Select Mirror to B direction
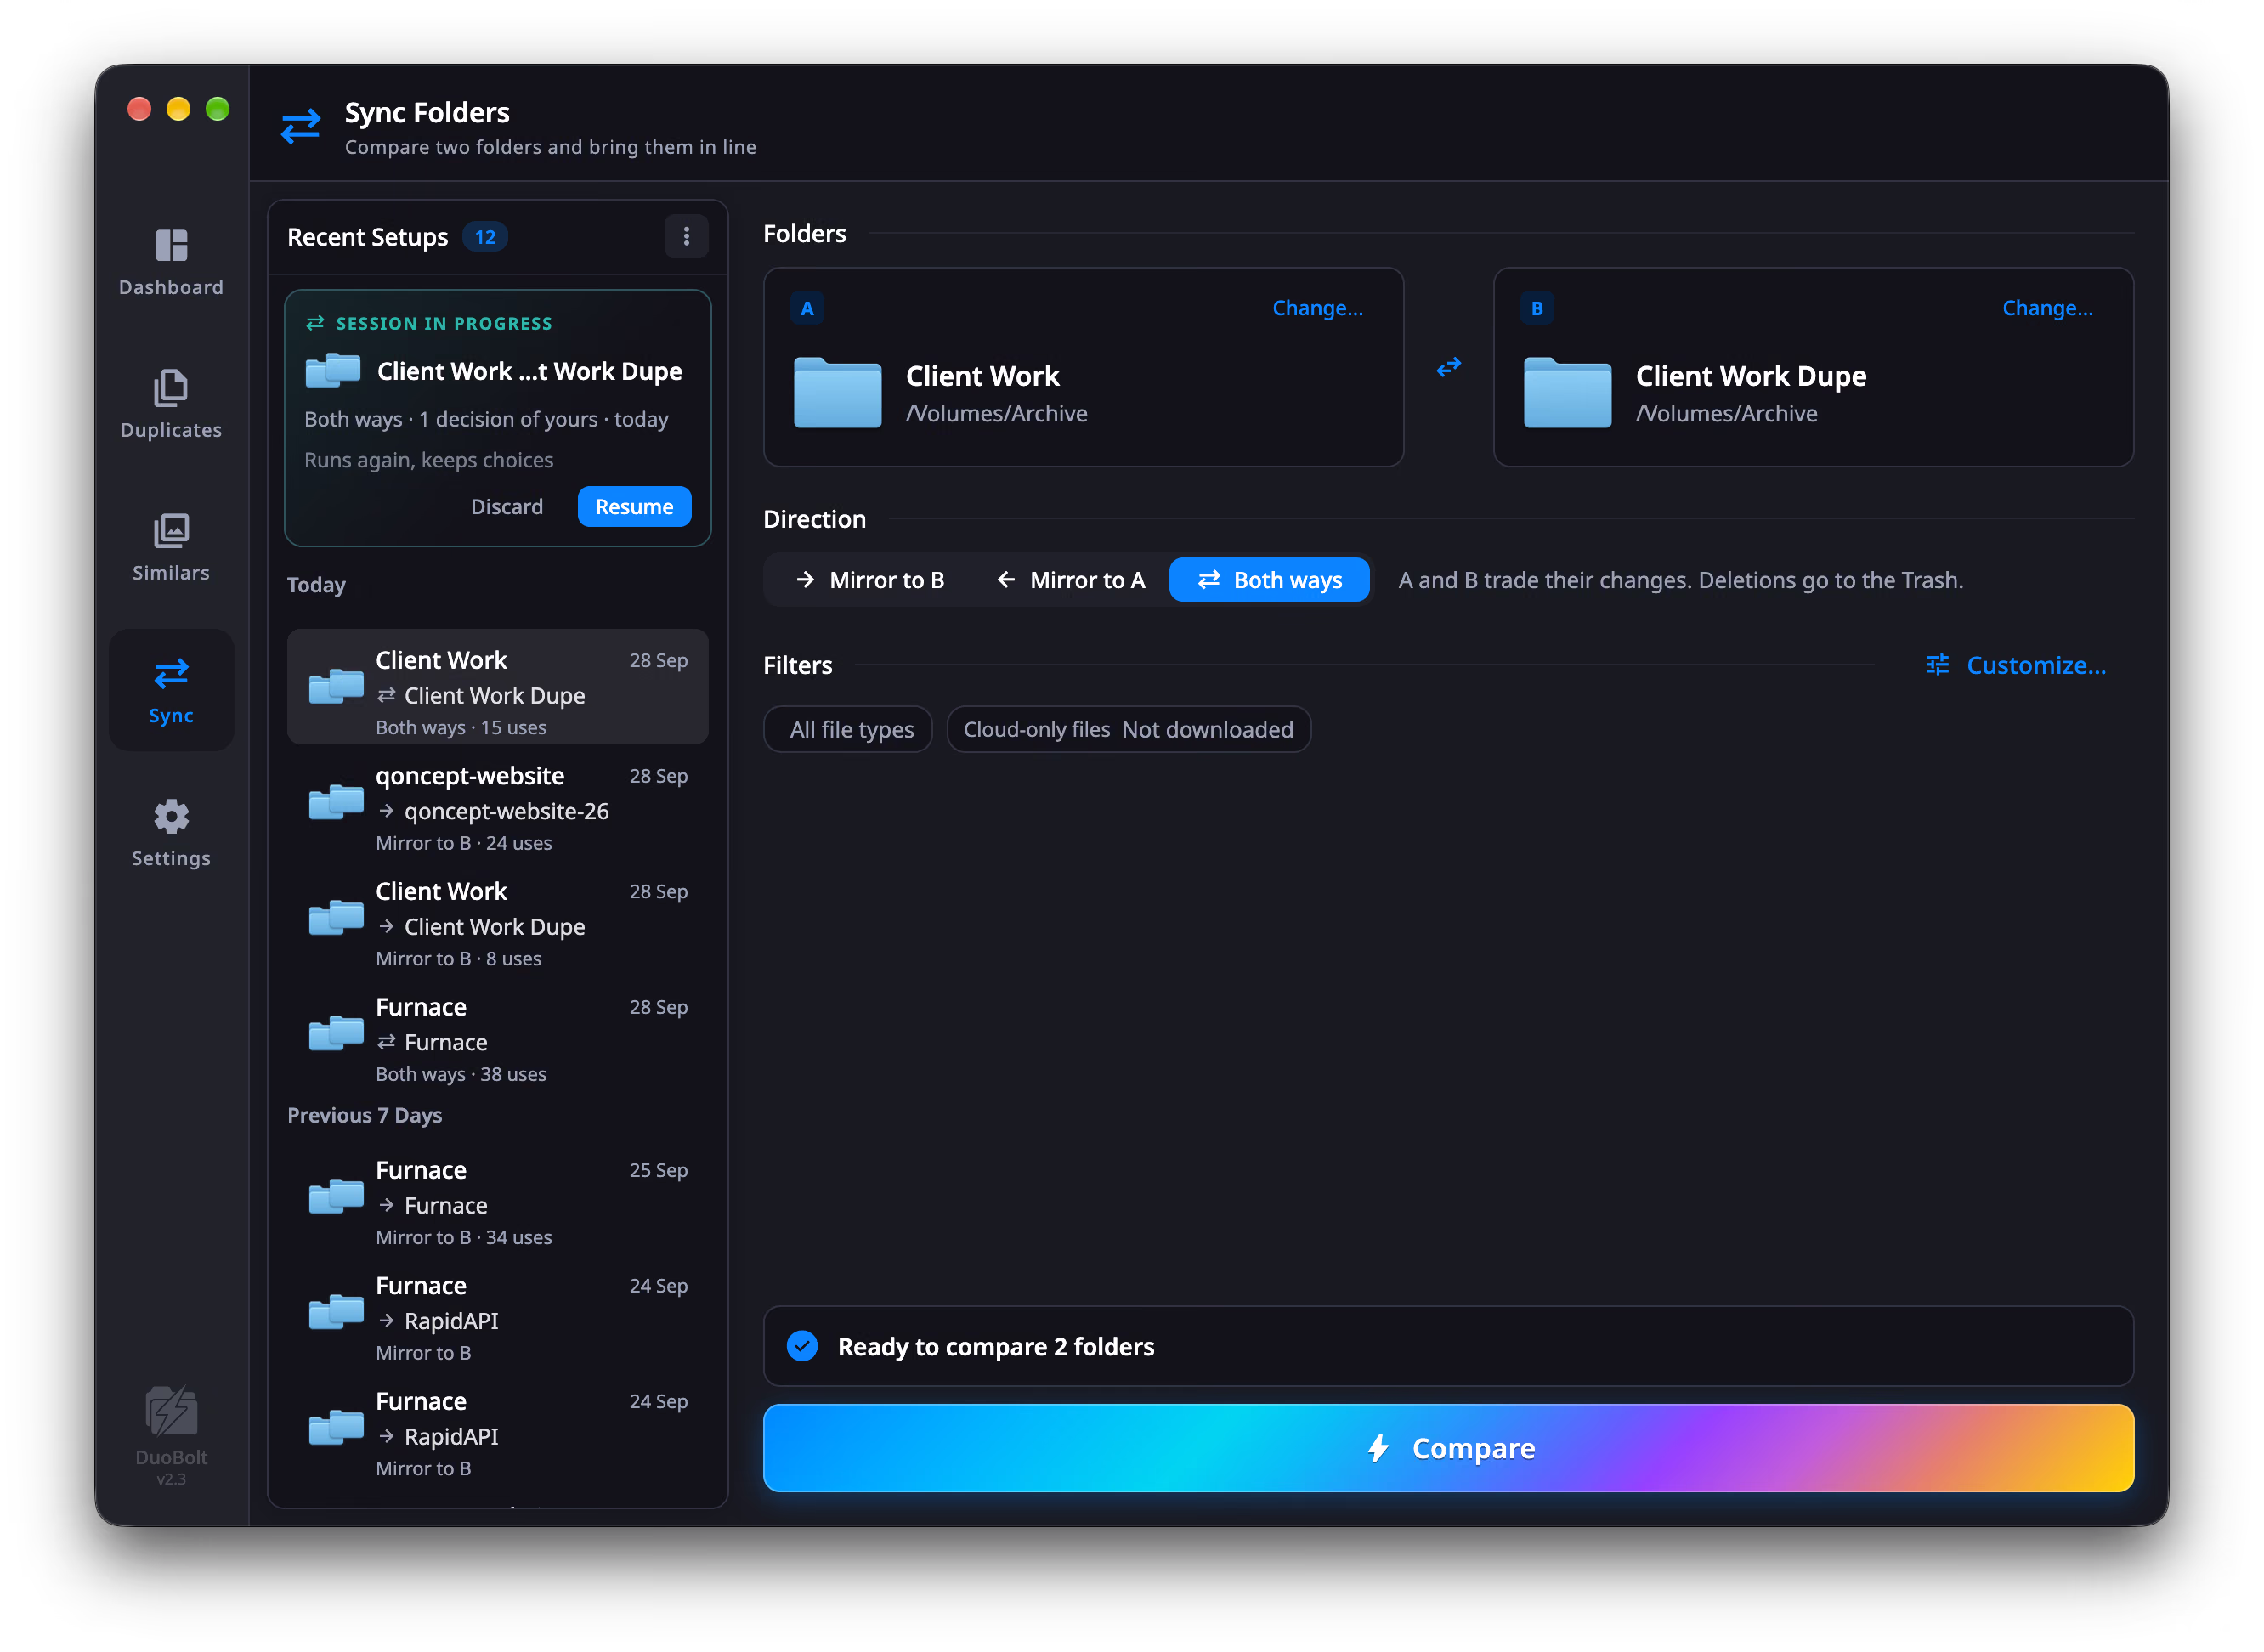2264x1652 pixels. [869, 580]
